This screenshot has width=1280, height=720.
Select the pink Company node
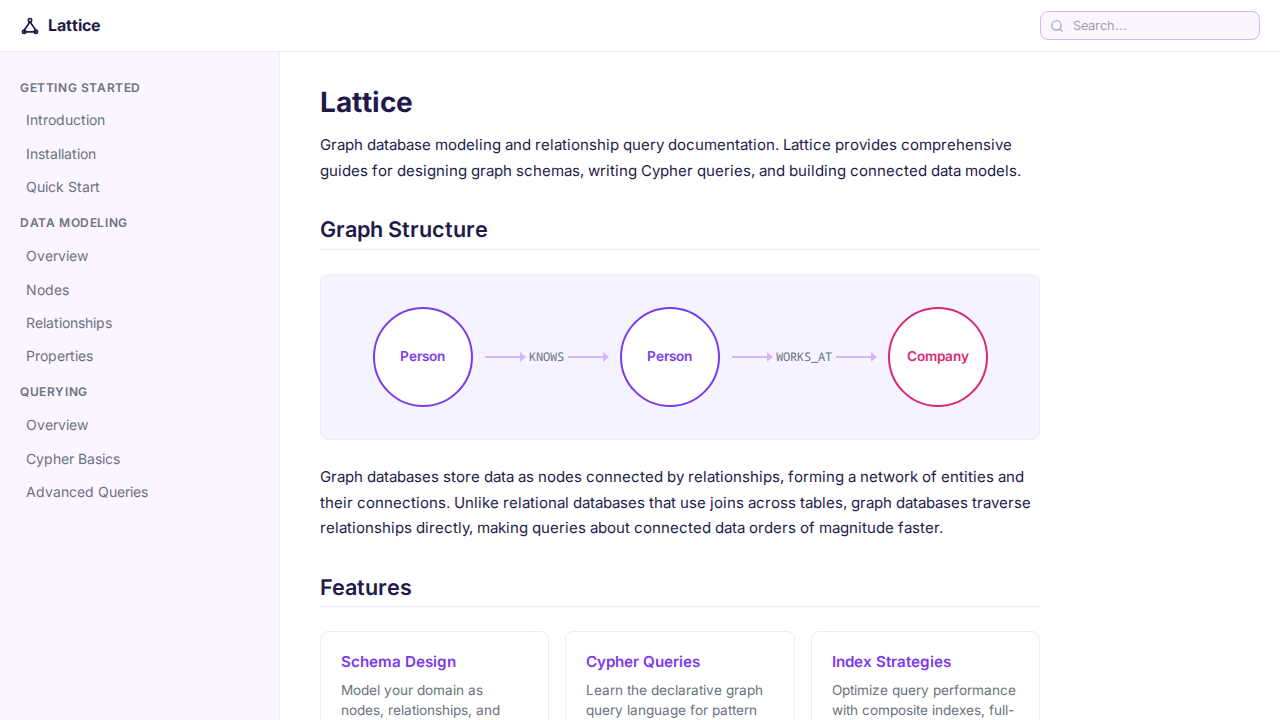[x=937, y=356]
